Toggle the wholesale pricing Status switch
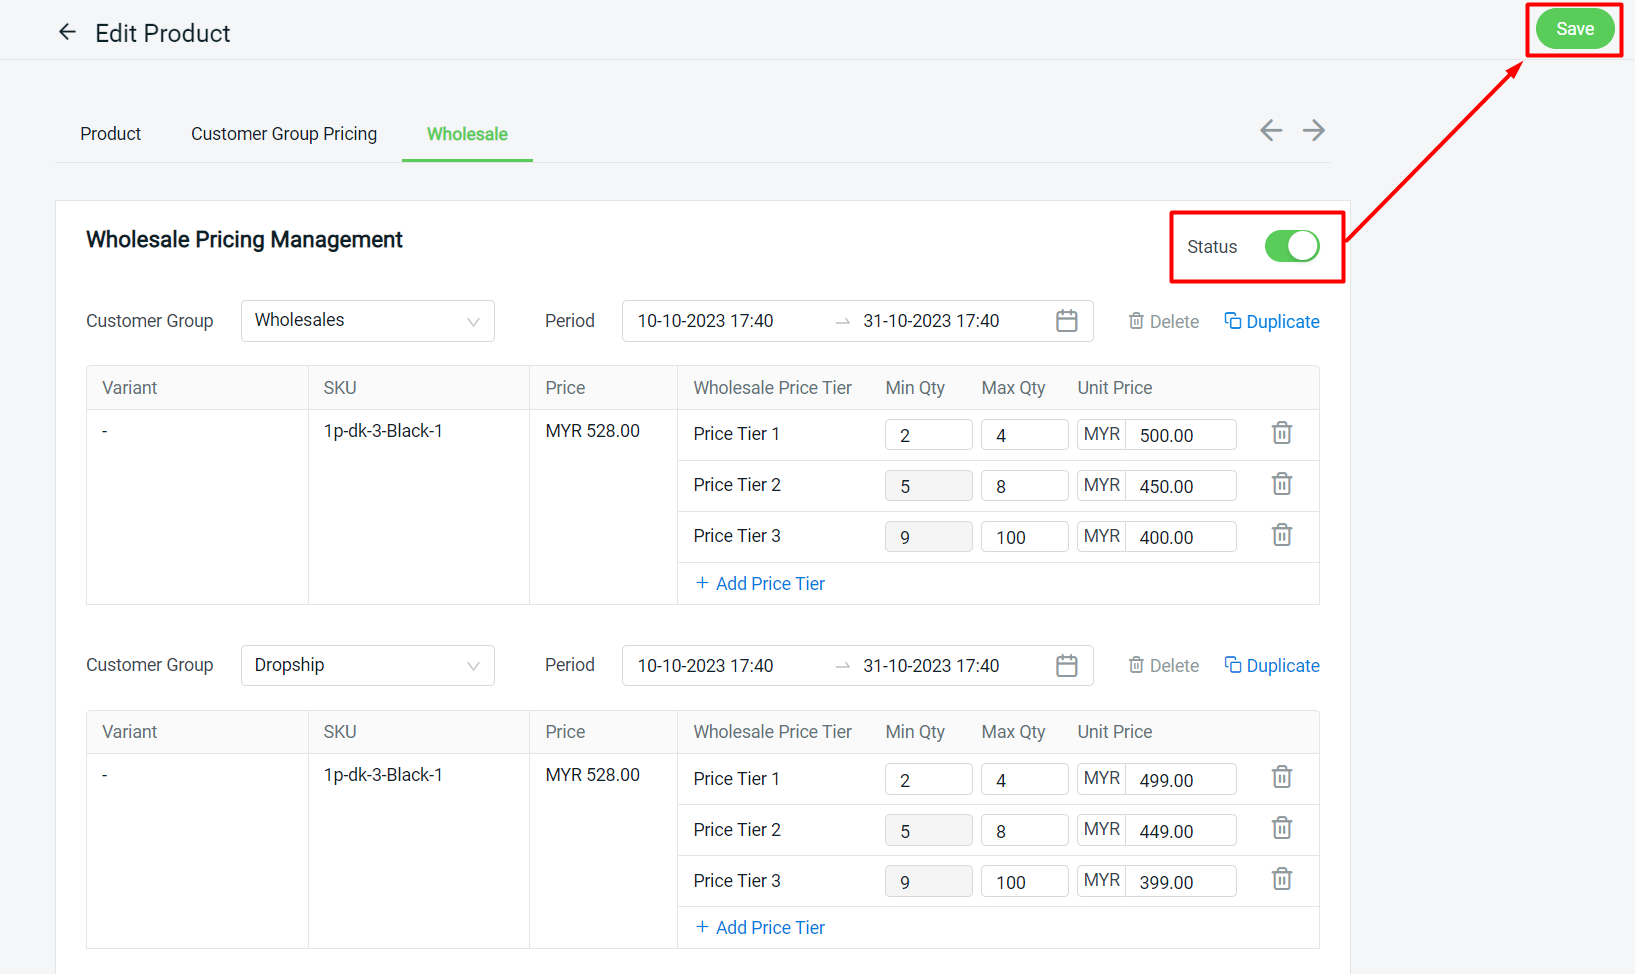1635x974 pixels. 1291,246
